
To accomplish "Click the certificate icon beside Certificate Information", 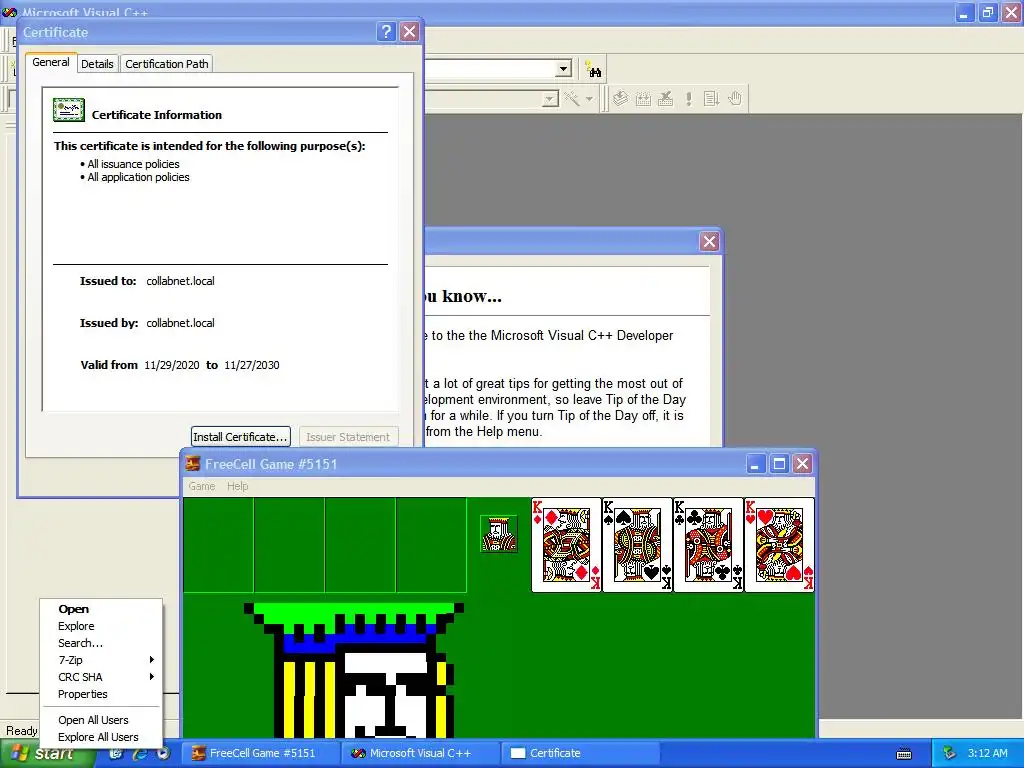I will click(x=69, y=110).
